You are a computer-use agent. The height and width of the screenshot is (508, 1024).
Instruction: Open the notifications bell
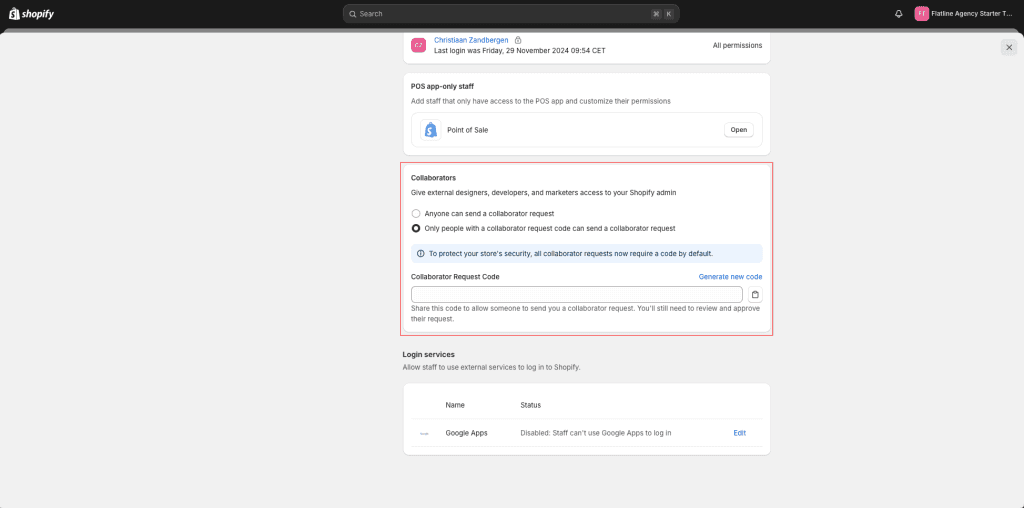[899, 14]
